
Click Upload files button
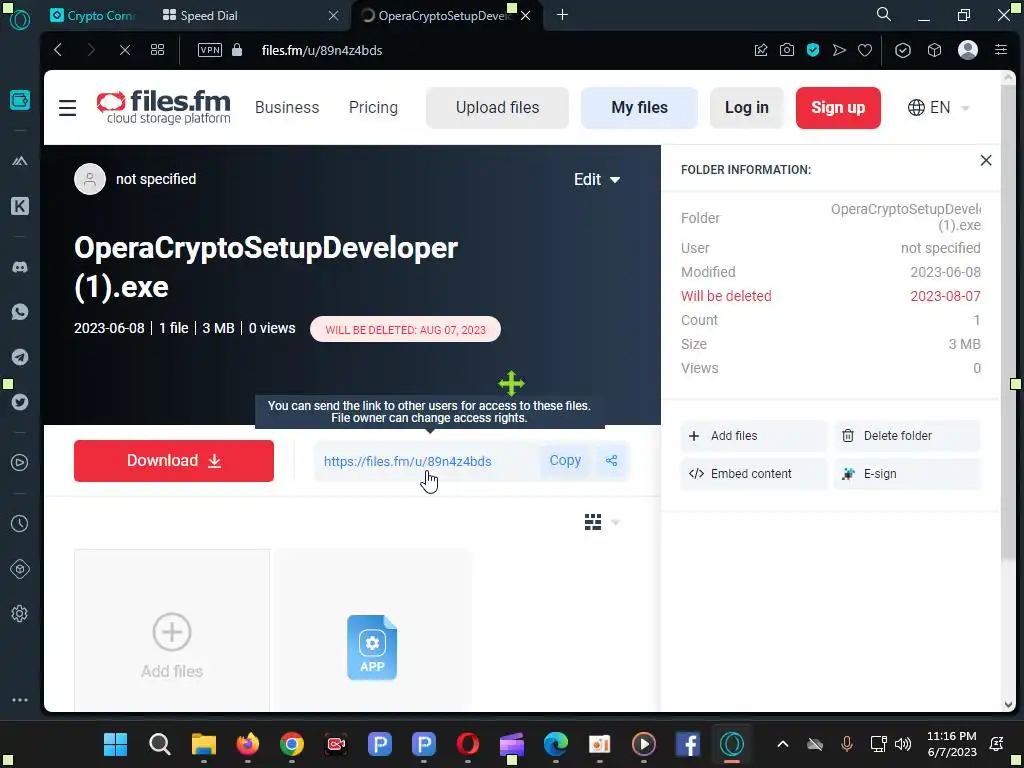tap(498, 107)
